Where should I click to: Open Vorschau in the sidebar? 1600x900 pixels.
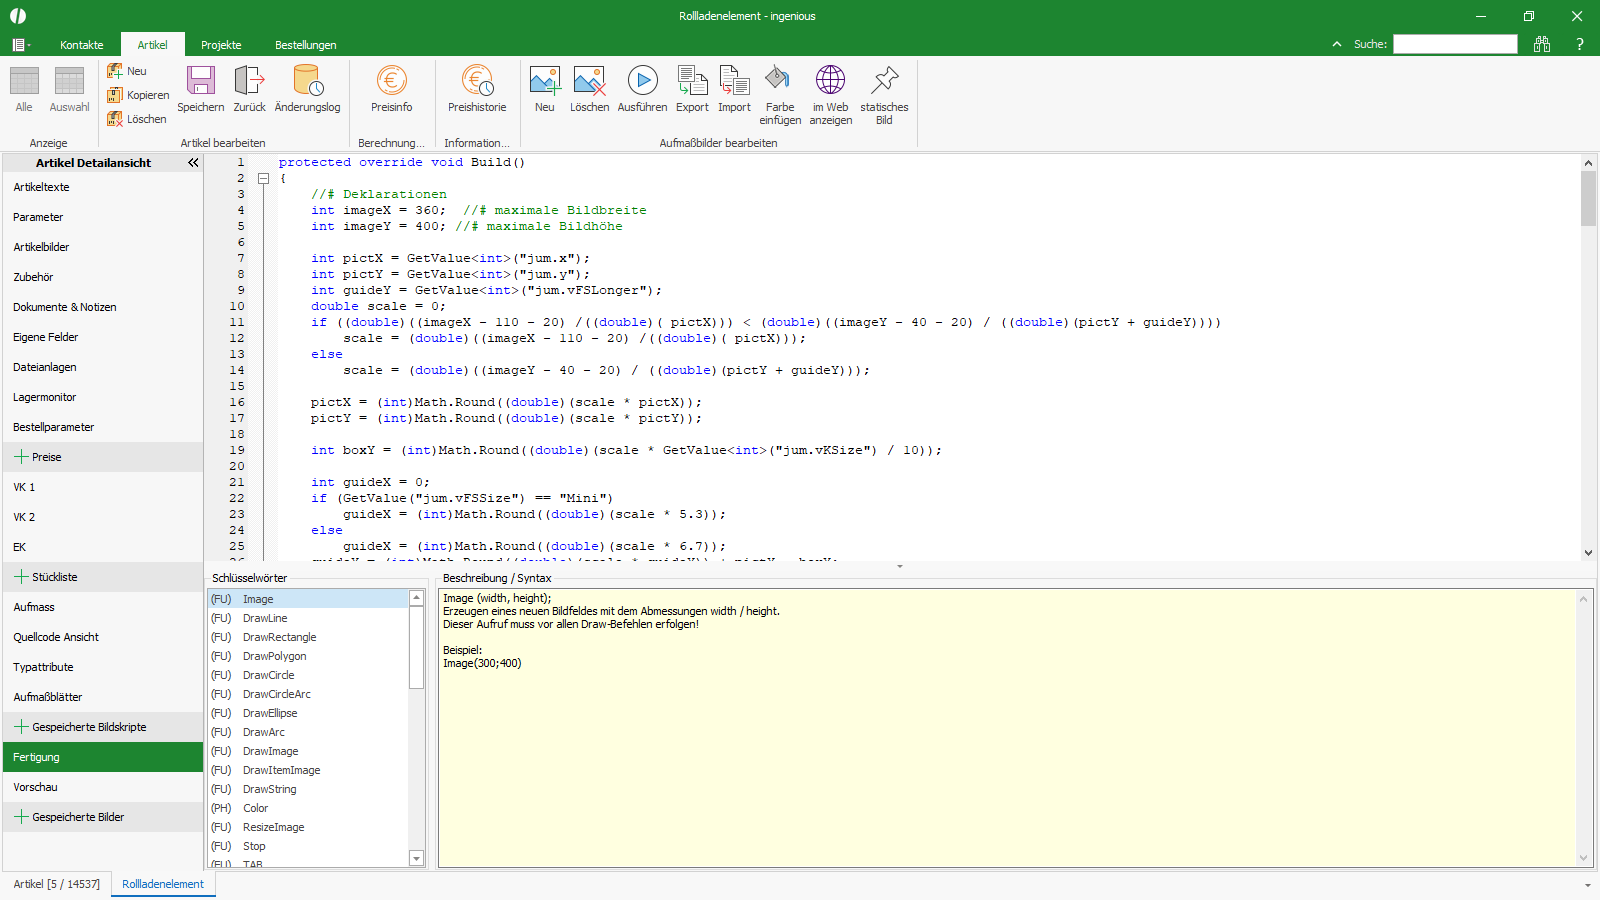(x=103, y=787)
